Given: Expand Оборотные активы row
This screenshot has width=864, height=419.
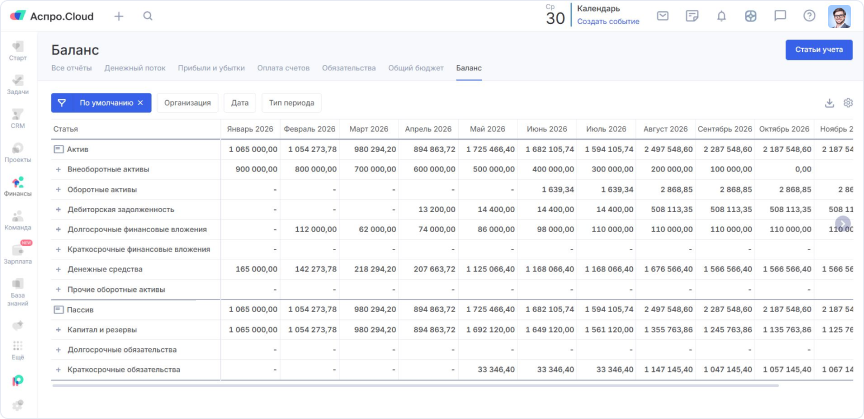Looking at the screenshot, I should (58, 189).
